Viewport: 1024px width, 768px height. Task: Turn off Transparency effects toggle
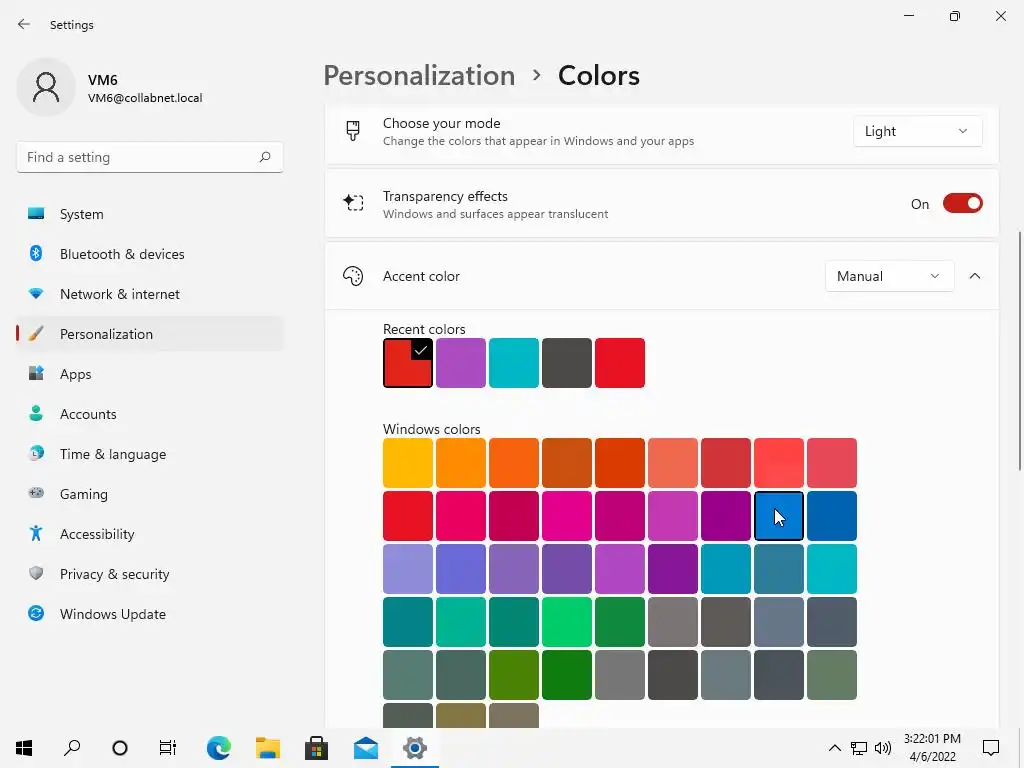(963, 203)
